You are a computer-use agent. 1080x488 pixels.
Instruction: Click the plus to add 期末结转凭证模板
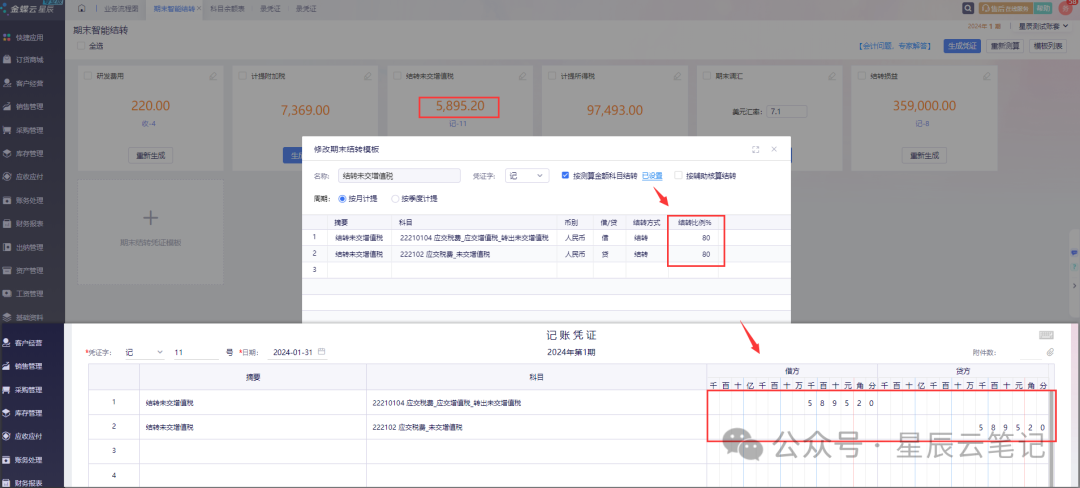coord(150,218)
